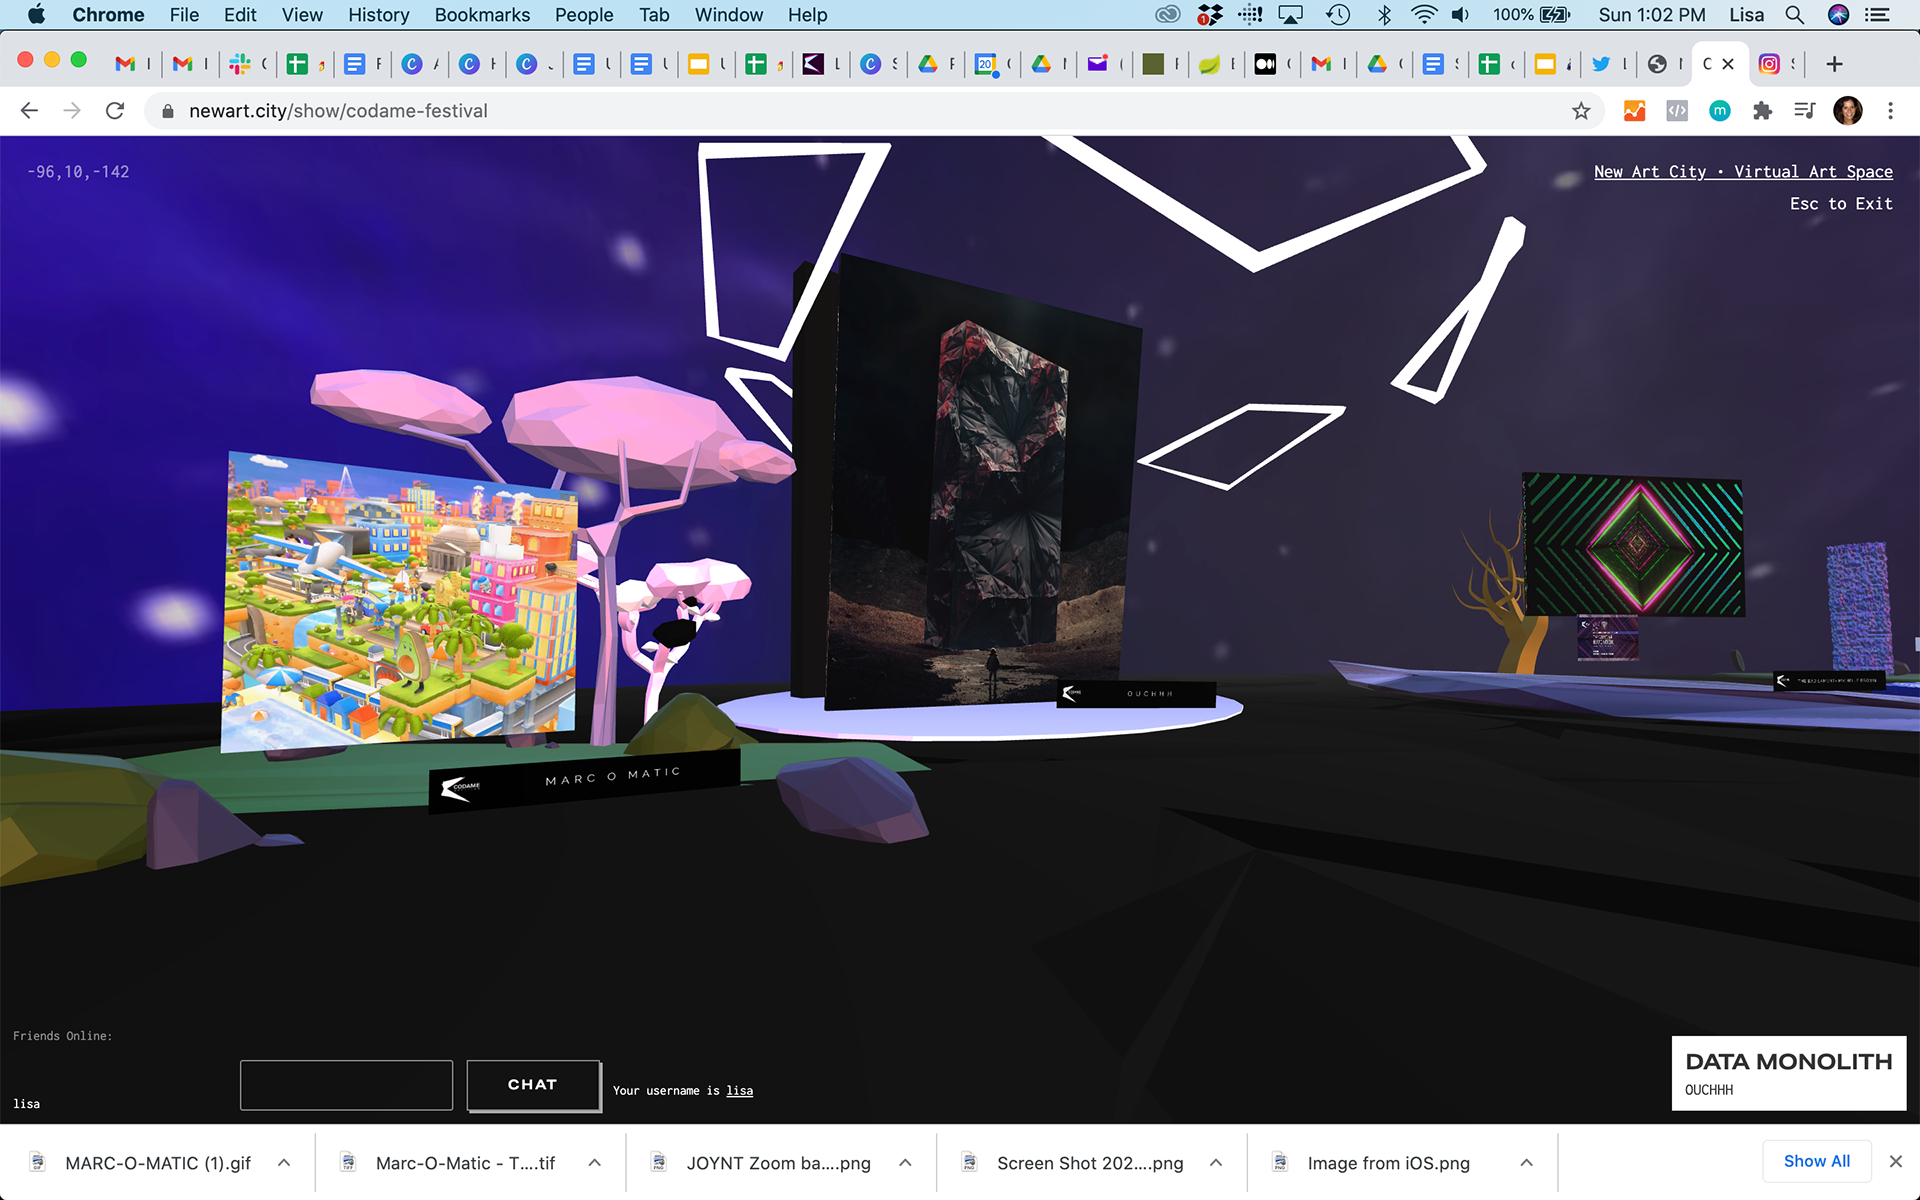Click the Creative Cloud menu bar icon
The height and width of the screenshot is (1200, 1920).
click(x=1167, y=15)
